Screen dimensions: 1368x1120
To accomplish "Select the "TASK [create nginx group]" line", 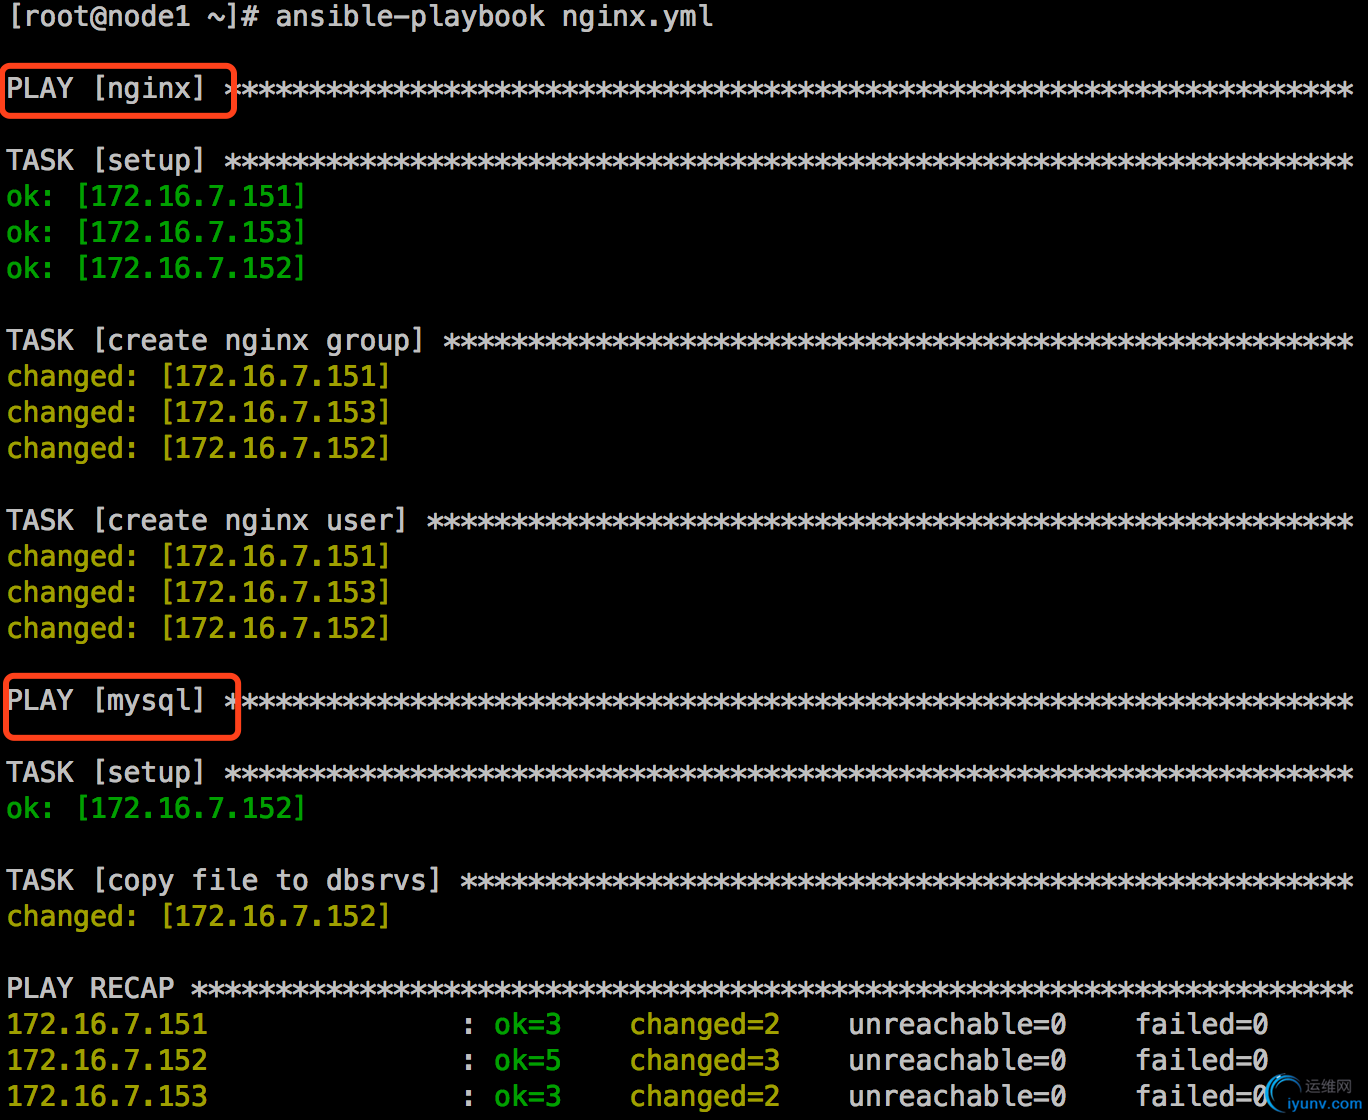I will pos(680,341).
